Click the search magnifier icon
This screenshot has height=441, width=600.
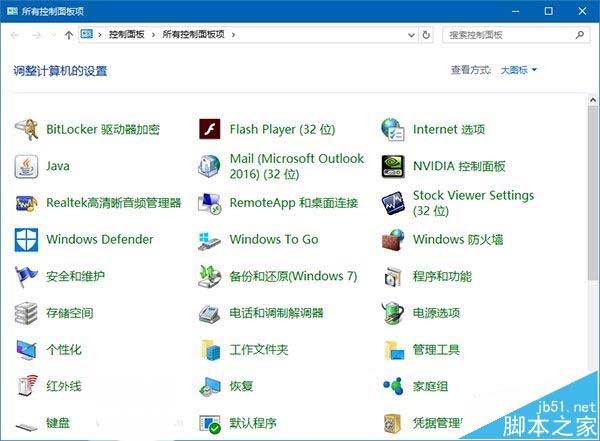pos(580,35)
